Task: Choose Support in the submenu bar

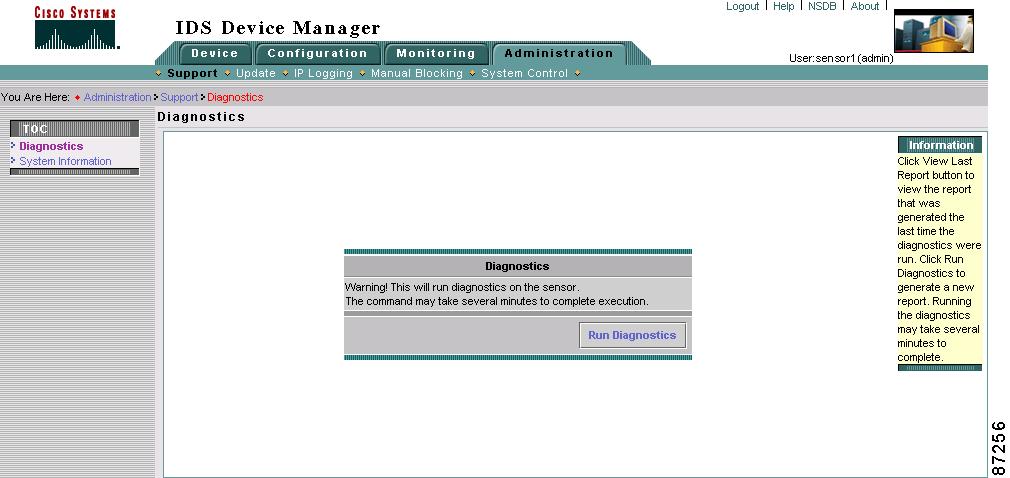Action: [192, 73]
